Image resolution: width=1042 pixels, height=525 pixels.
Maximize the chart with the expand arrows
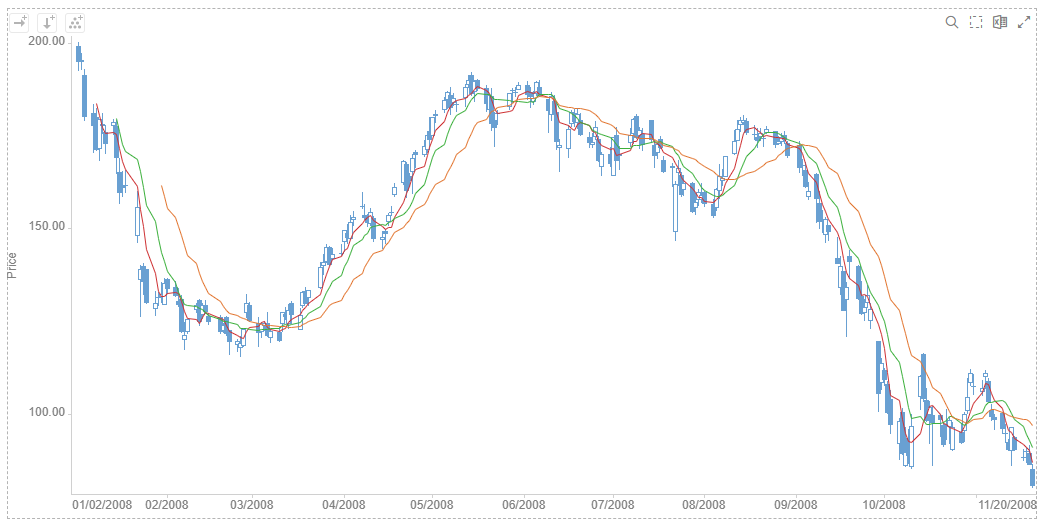click(x=1023, y=23)
